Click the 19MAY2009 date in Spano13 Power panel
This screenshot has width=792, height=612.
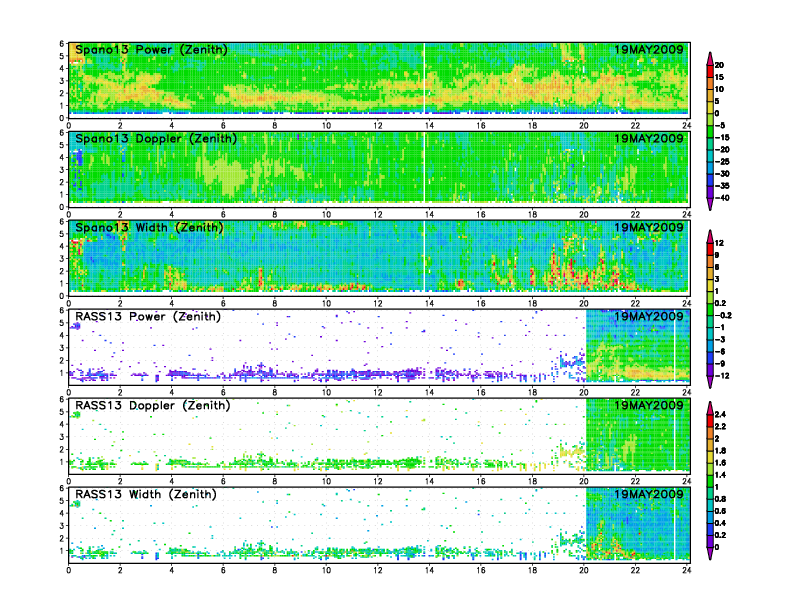click(x=649, y=50)
